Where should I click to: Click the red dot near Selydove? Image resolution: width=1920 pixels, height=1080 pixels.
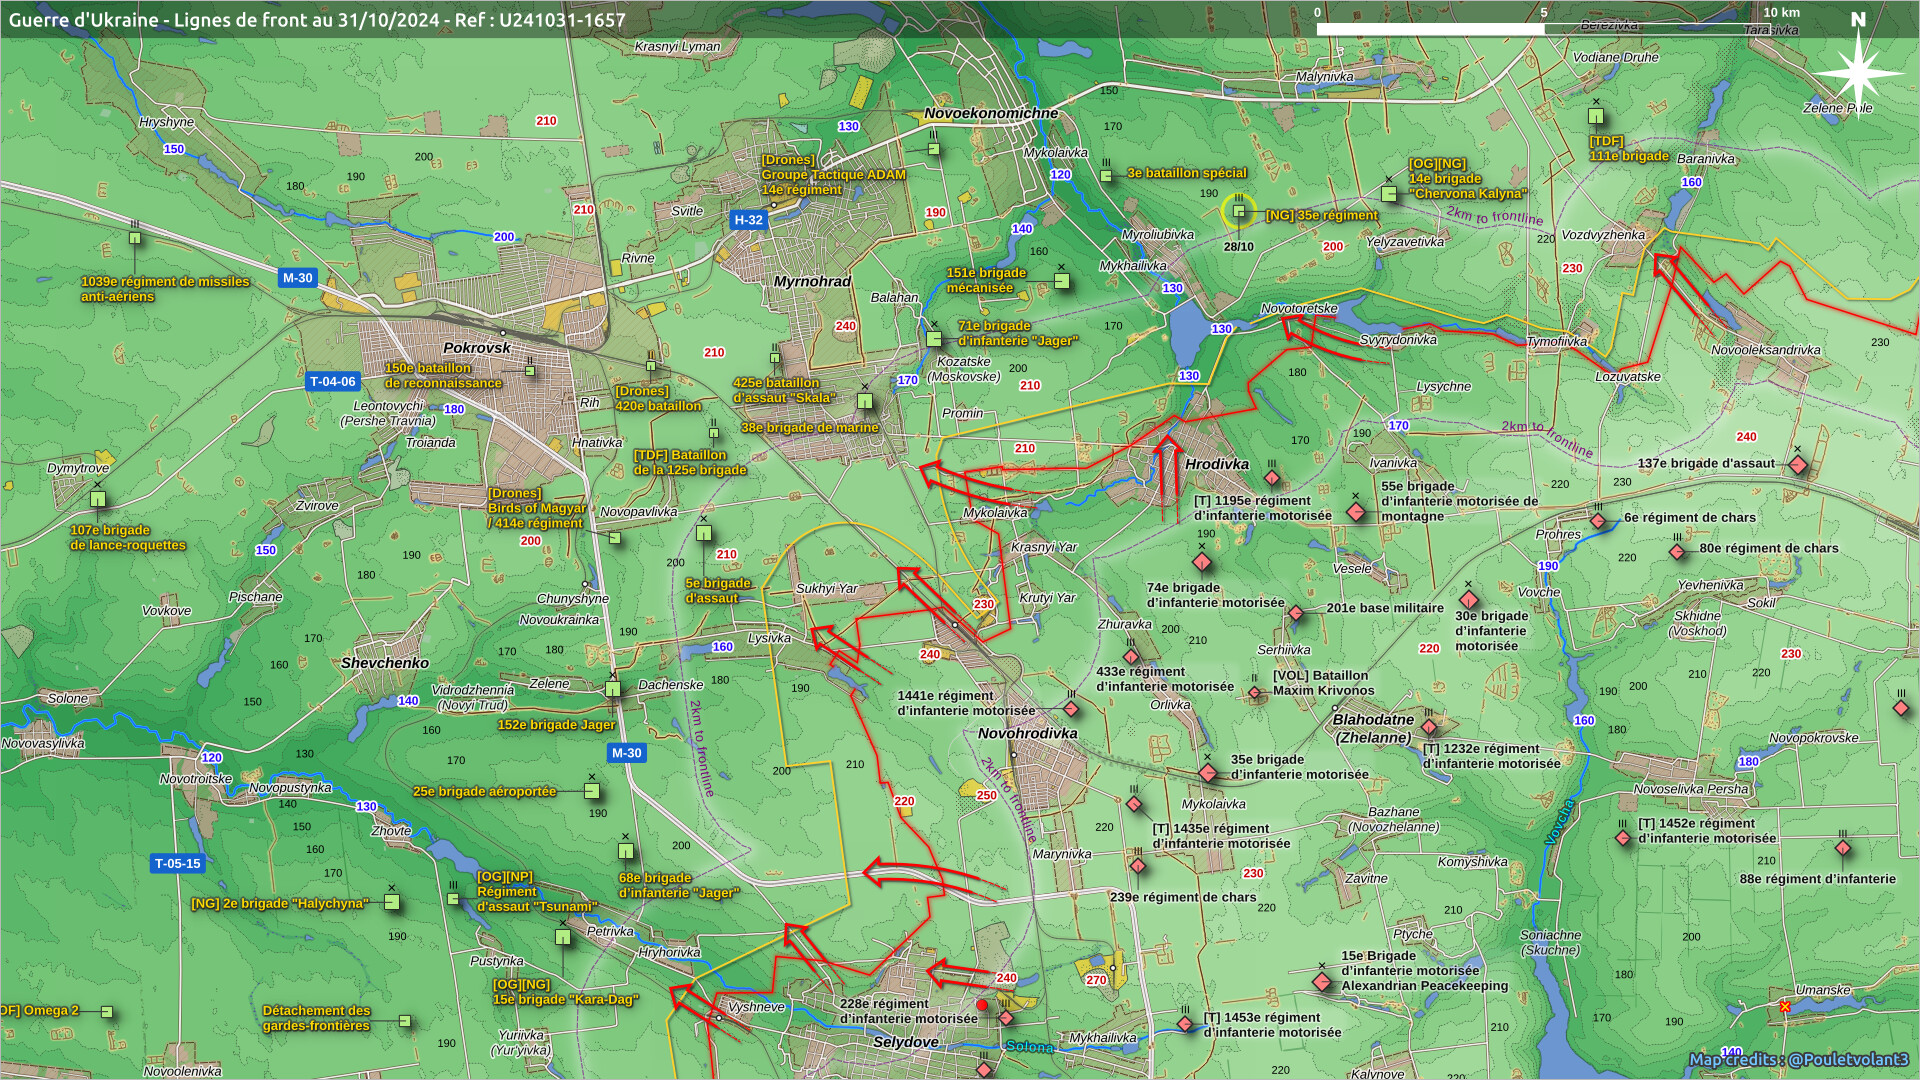click(982, 1005)
